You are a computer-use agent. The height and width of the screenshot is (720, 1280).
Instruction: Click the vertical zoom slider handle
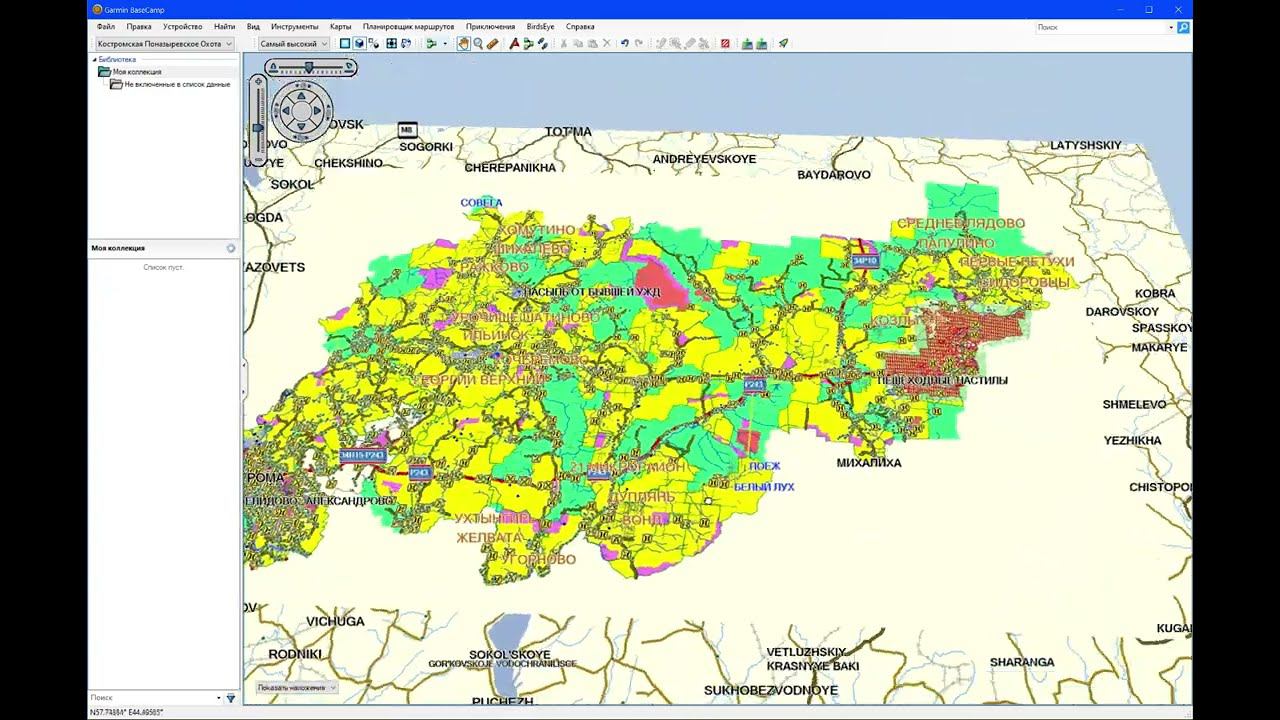coord(258,128)
